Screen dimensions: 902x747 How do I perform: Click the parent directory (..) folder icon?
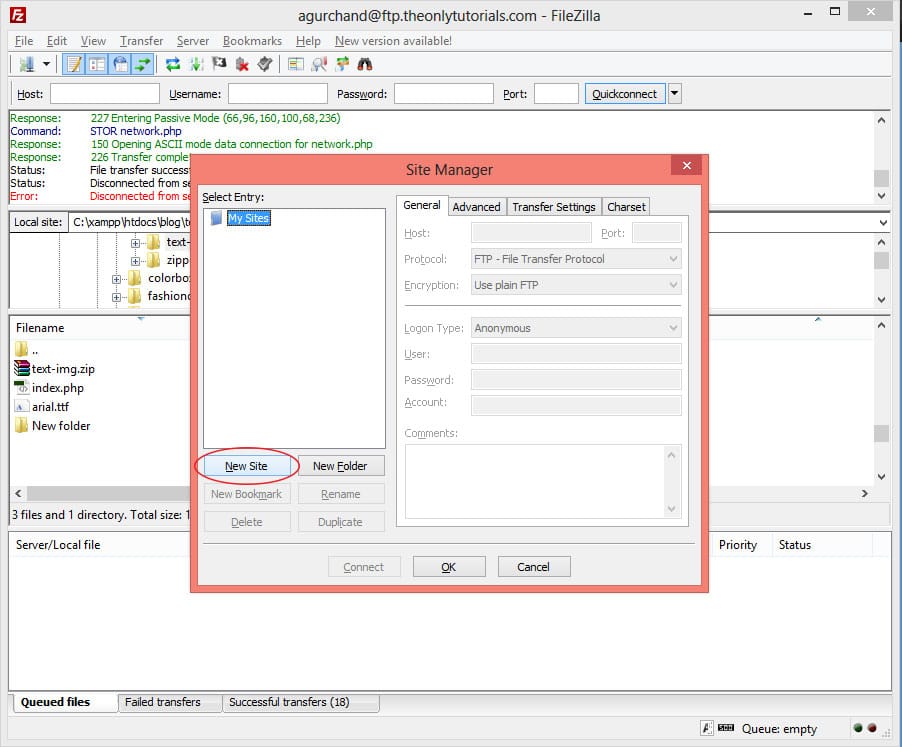point(21,349)
